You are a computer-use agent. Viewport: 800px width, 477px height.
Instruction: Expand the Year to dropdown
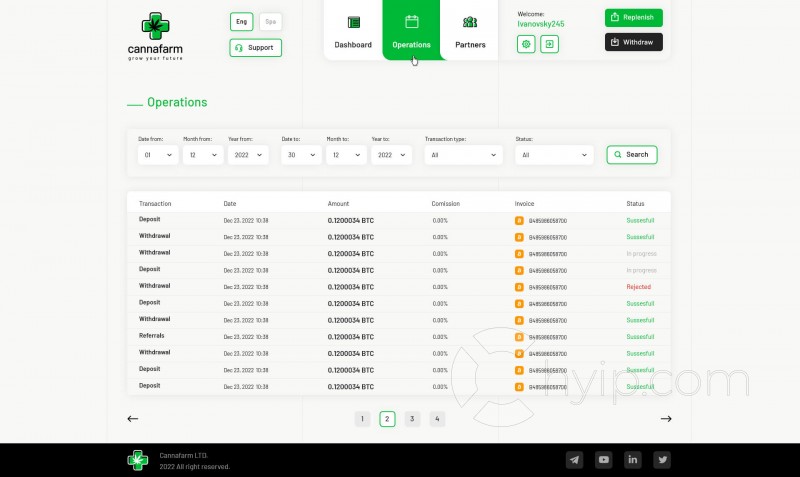(391, 155)
